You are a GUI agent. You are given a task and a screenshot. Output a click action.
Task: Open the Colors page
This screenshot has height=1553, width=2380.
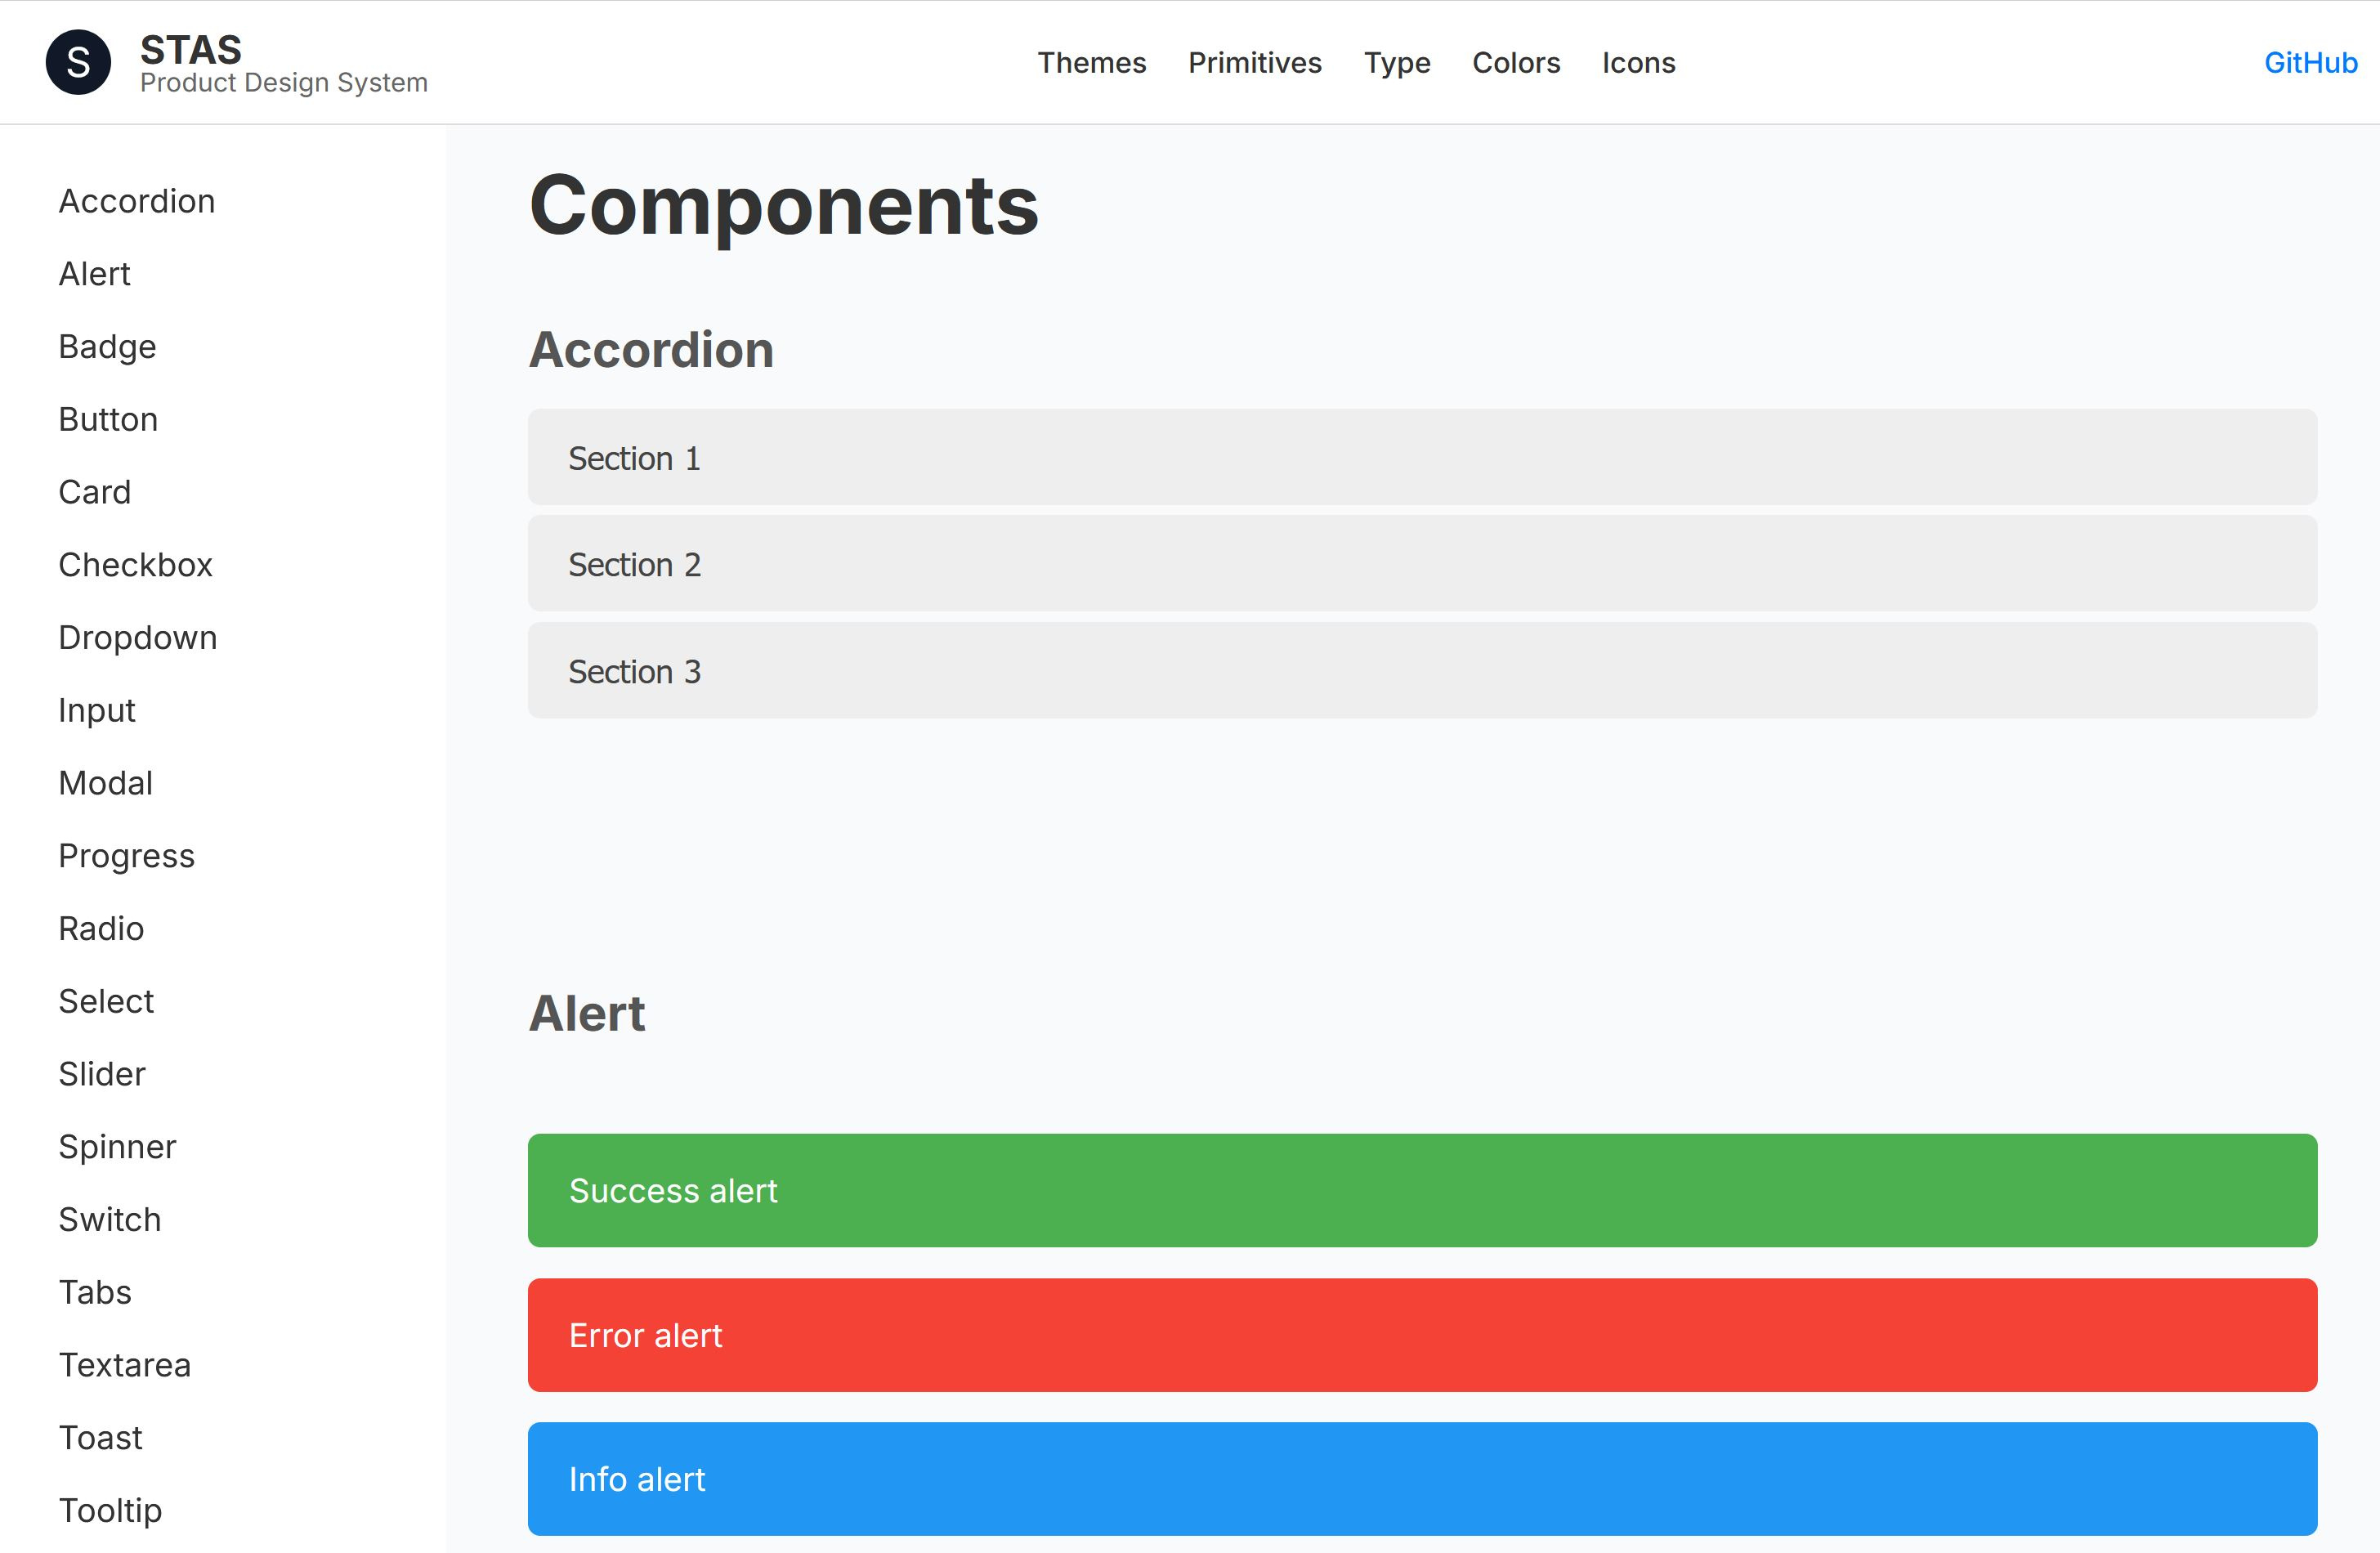[1516, 62]
